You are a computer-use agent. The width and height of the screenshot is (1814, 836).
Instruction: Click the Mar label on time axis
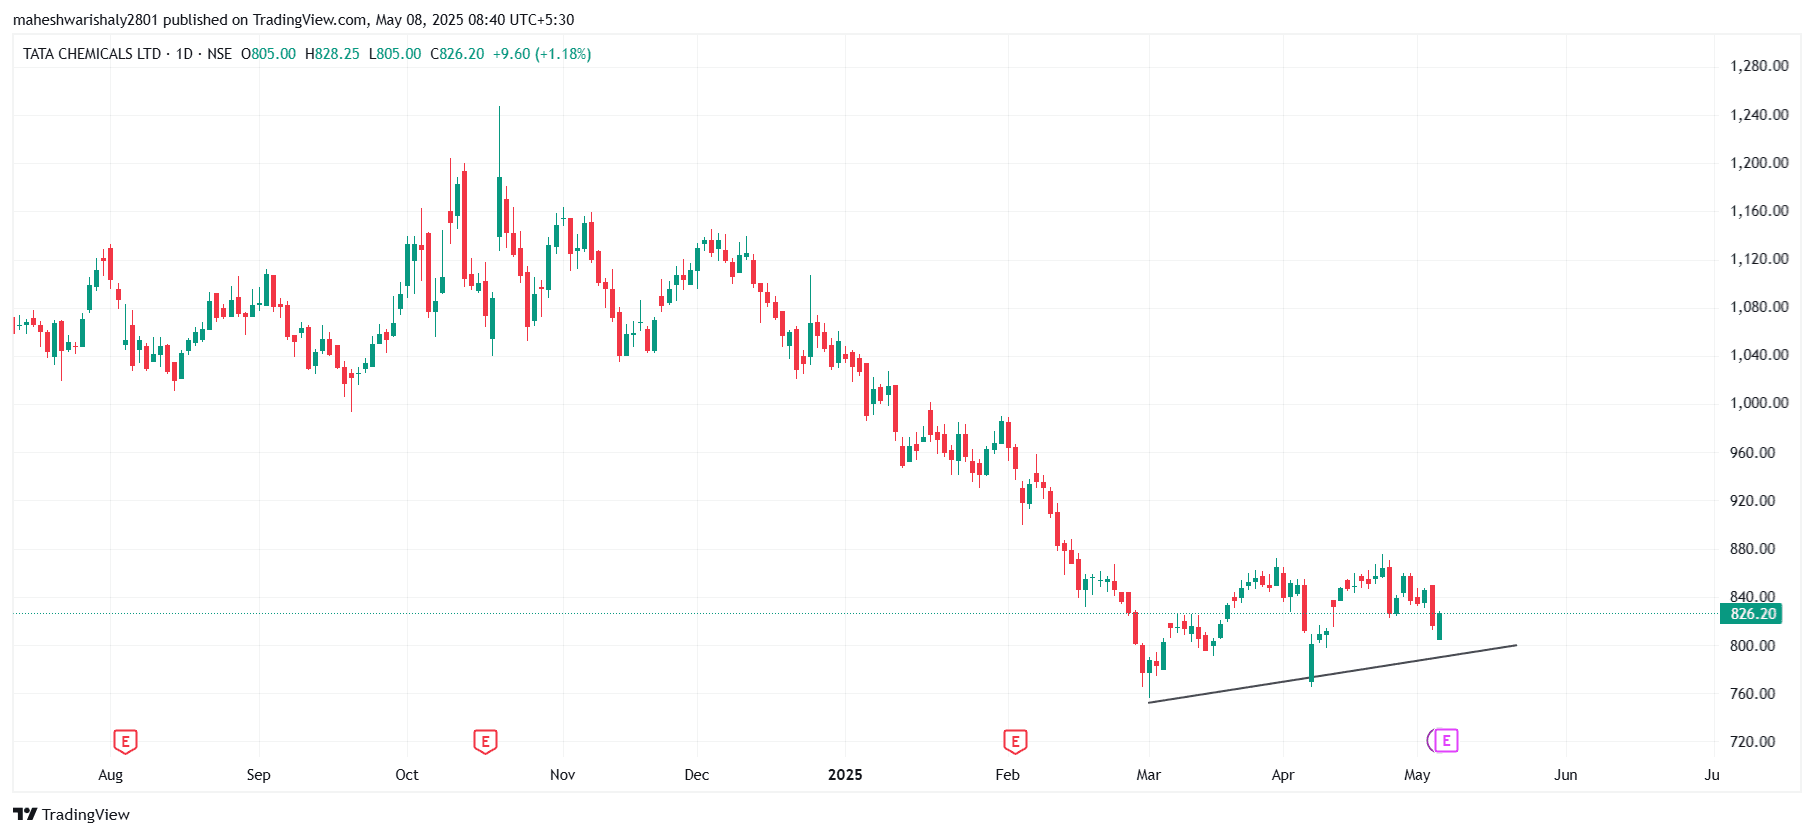pos(1149,775)
